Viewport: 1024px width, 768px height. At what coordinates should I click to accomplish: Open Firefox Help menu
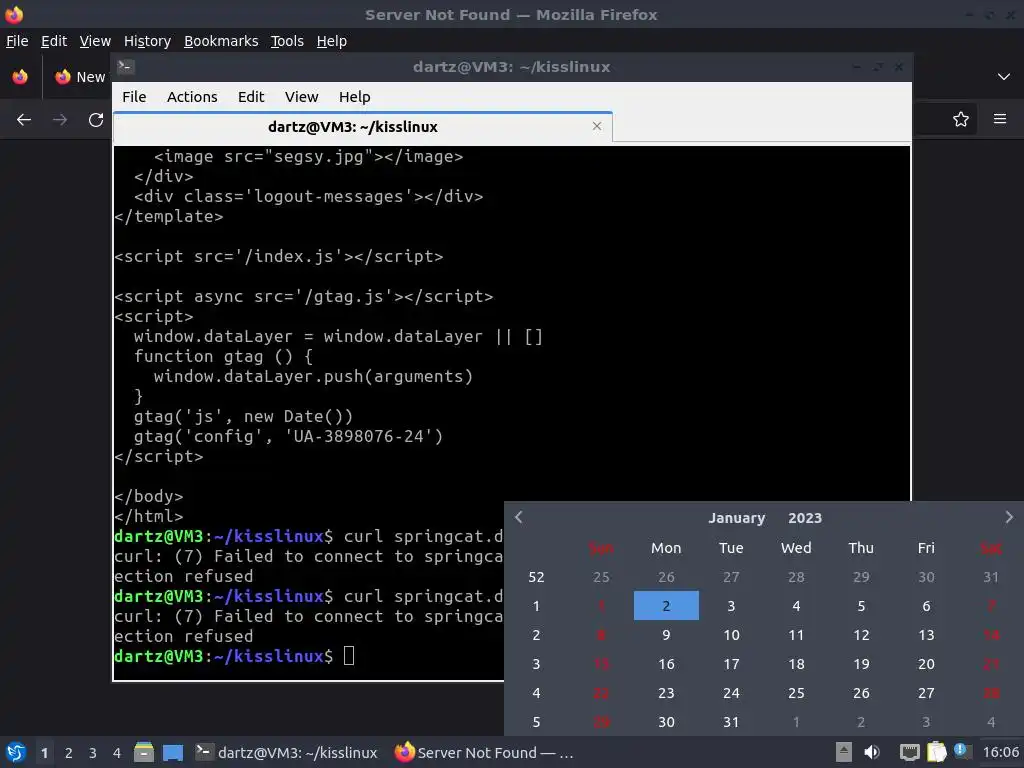[x=332, y=41]
